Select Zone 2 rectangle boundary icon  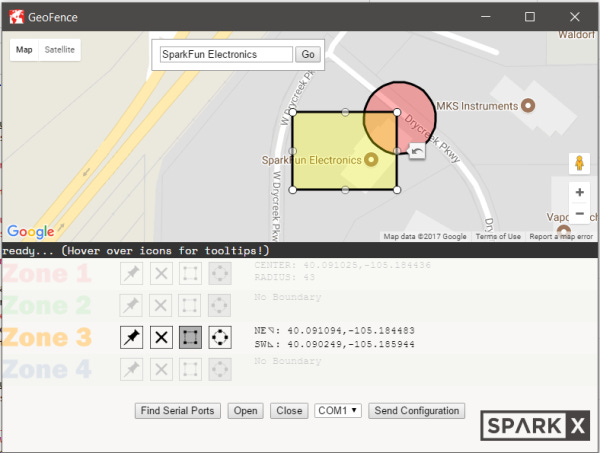[190, 305]
